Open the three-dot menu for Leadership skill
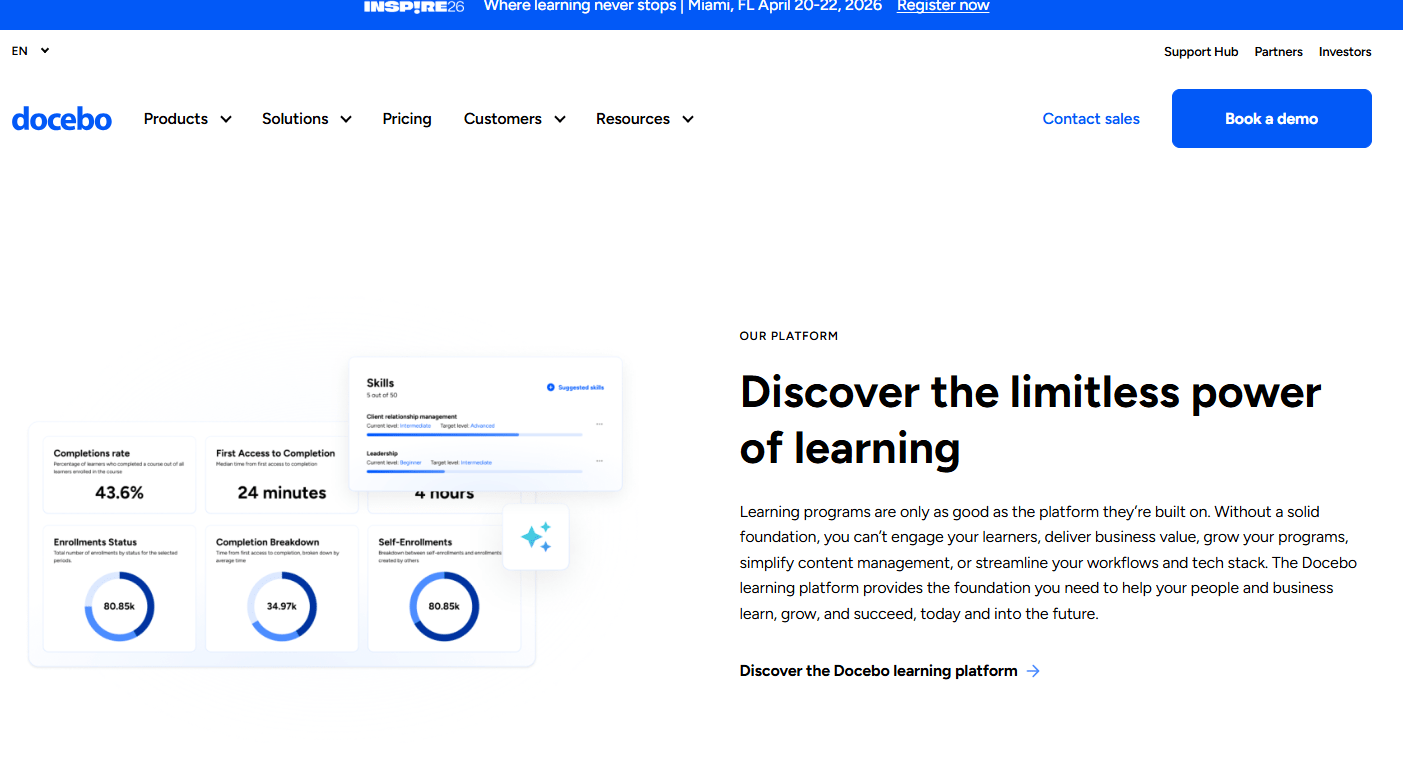The height and width of the screenshot is (771, 1403). tap(599, 461)
